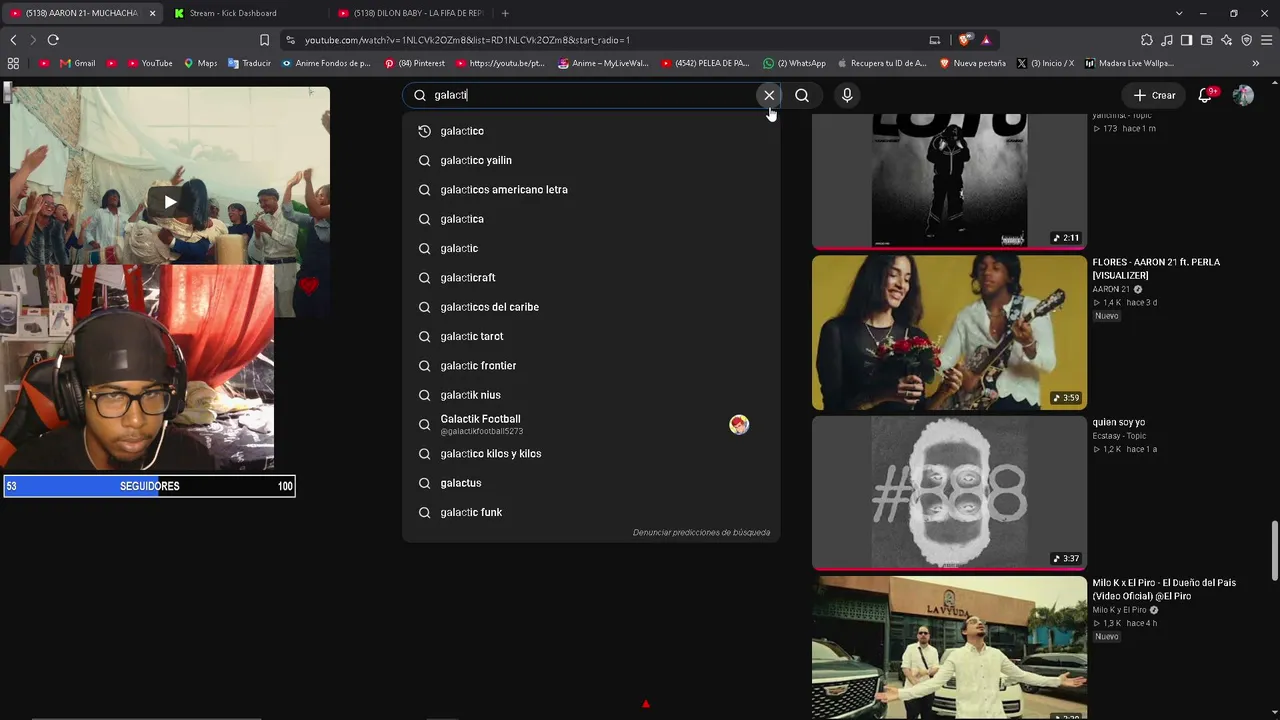Open YouTube notifications bell
The width and height of the screenshot is (1280, 720).
pos(1206,95)
